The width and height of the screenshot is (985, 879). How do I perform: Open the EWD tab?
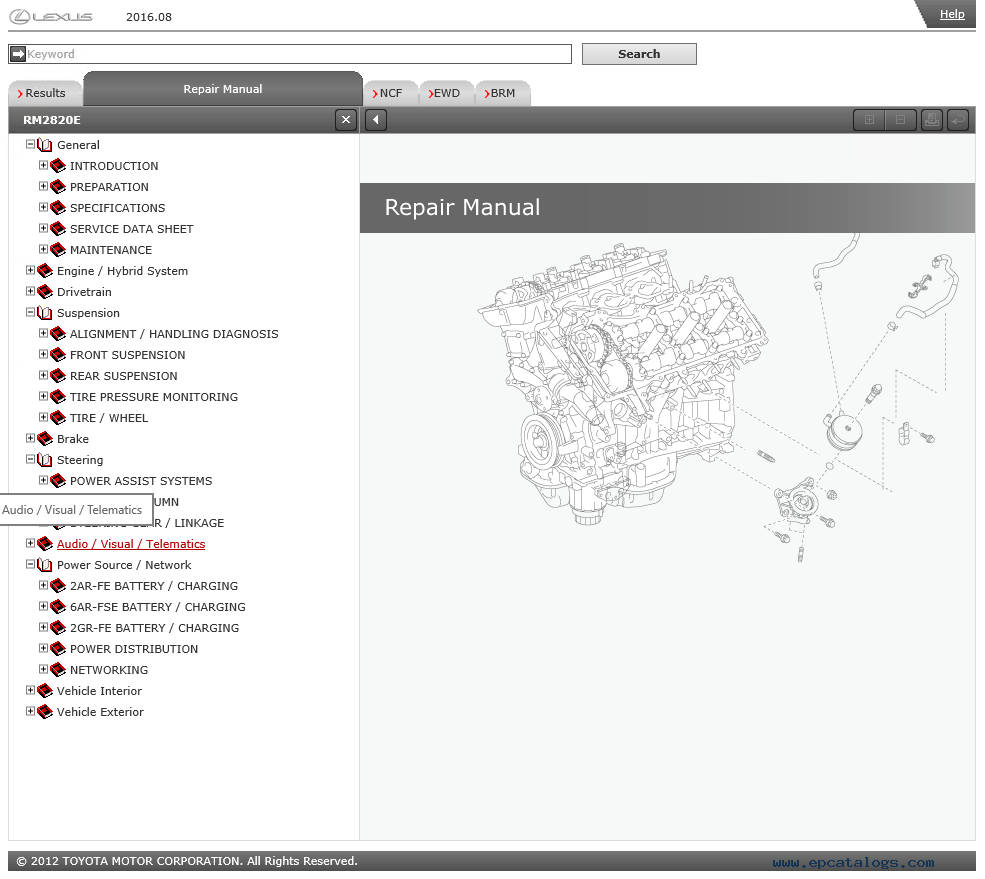tap(446, 93)
